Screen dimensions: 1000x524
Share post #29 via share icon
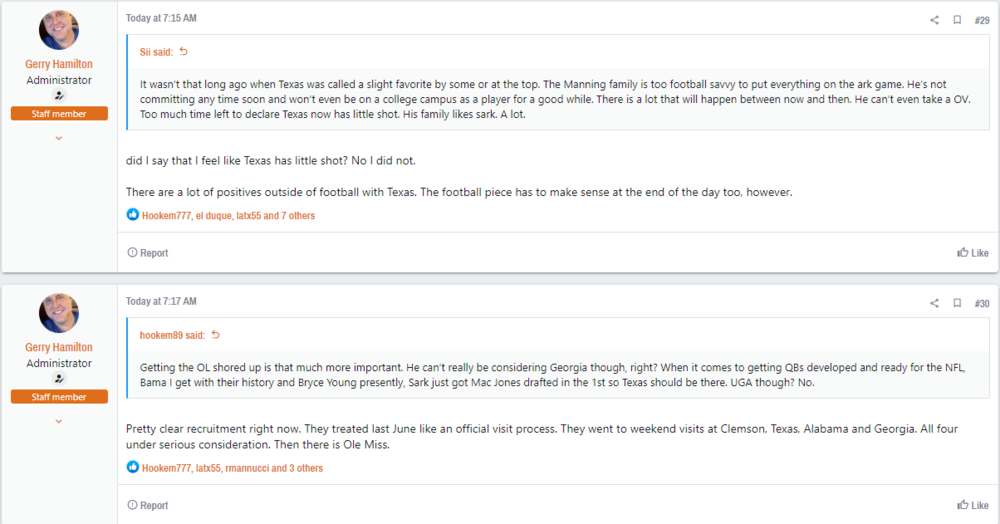point(934,20)
